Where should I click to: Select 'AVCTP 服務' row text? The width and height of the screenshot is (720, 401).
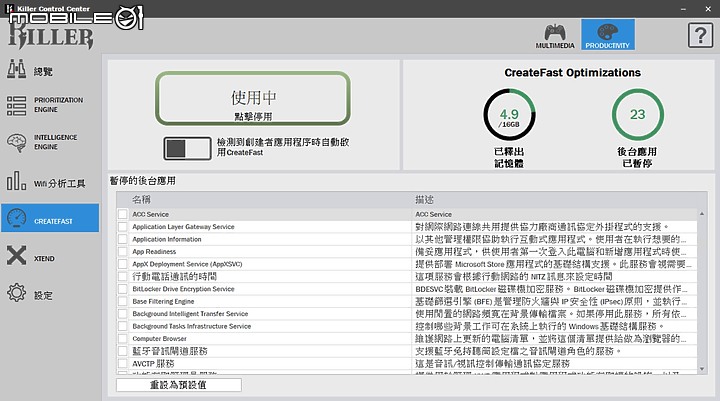point(153,363)
